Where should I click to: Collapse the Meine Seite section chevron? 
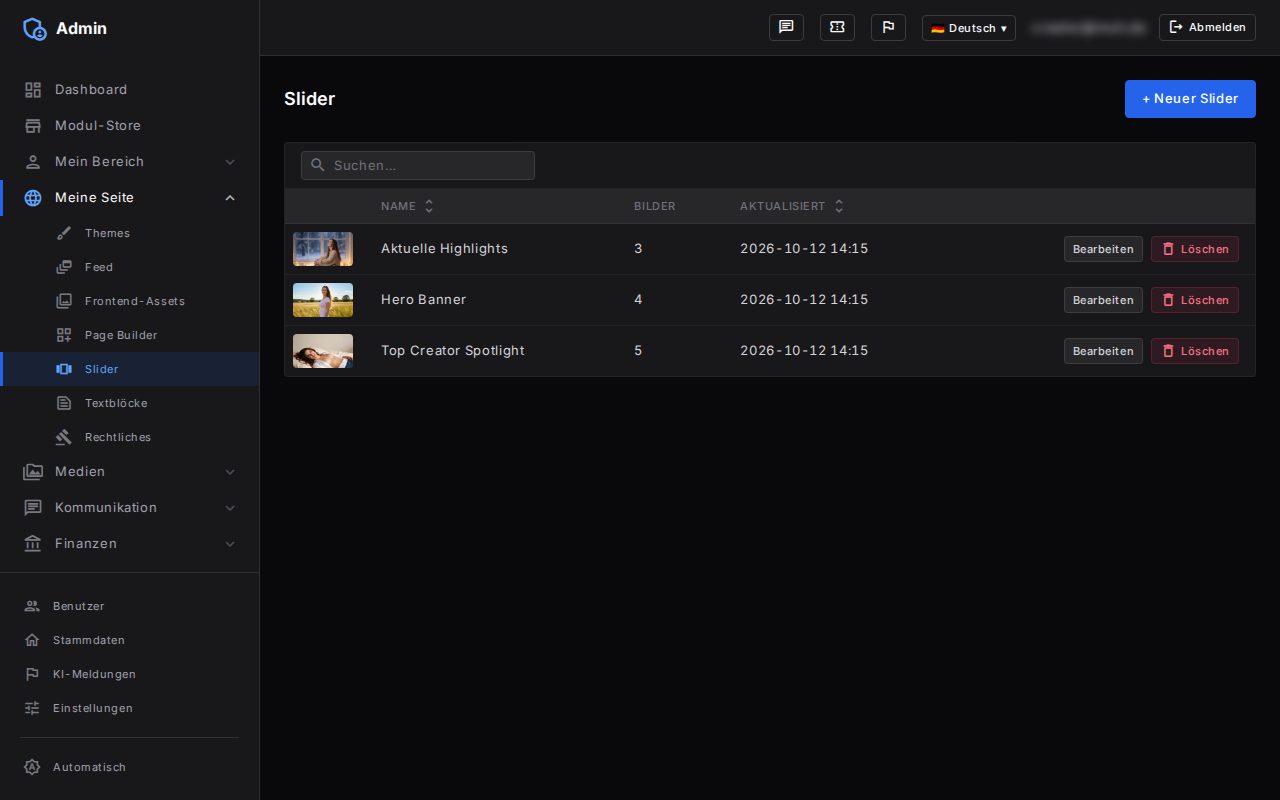tap(230, 198)
